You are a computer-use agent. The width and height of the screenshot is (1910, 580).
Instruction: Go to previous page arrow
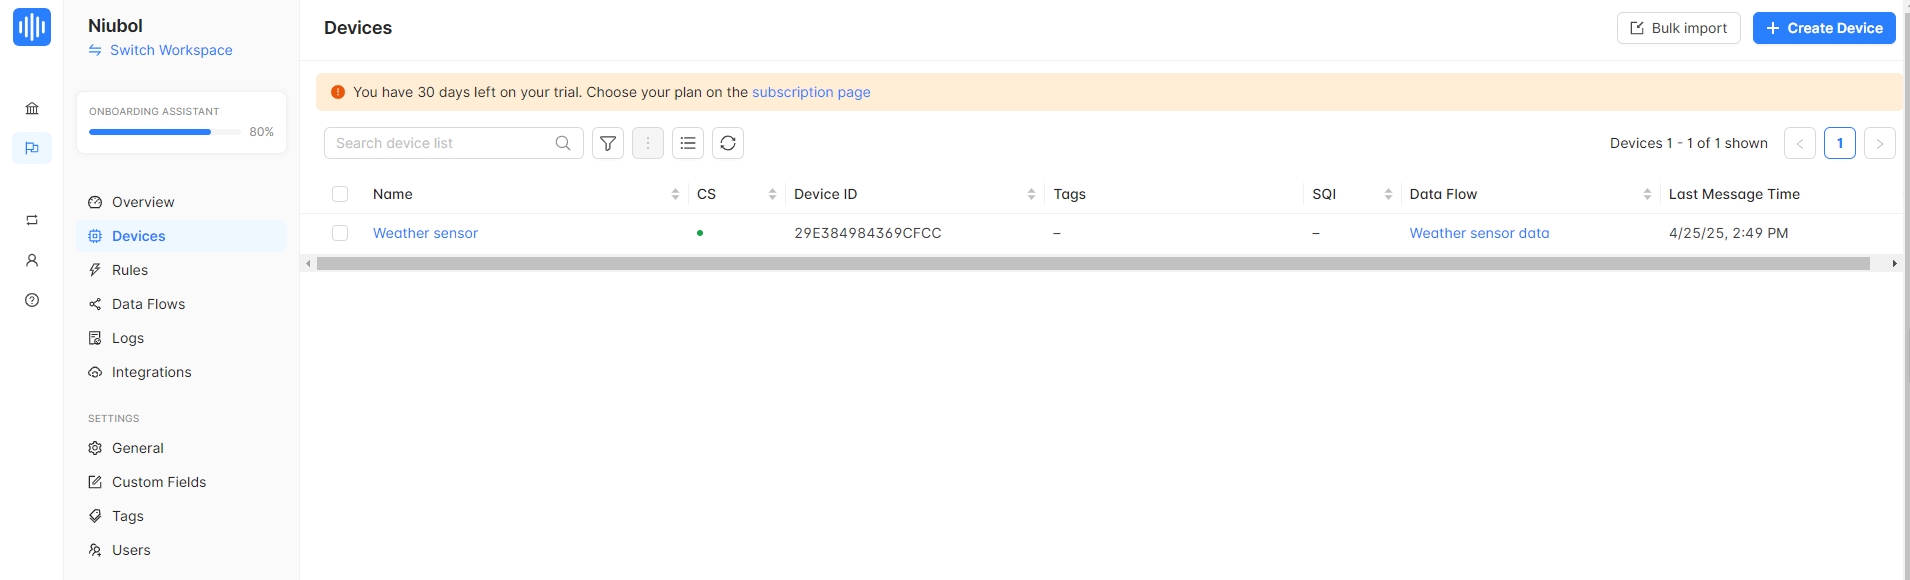[1800, 143]
